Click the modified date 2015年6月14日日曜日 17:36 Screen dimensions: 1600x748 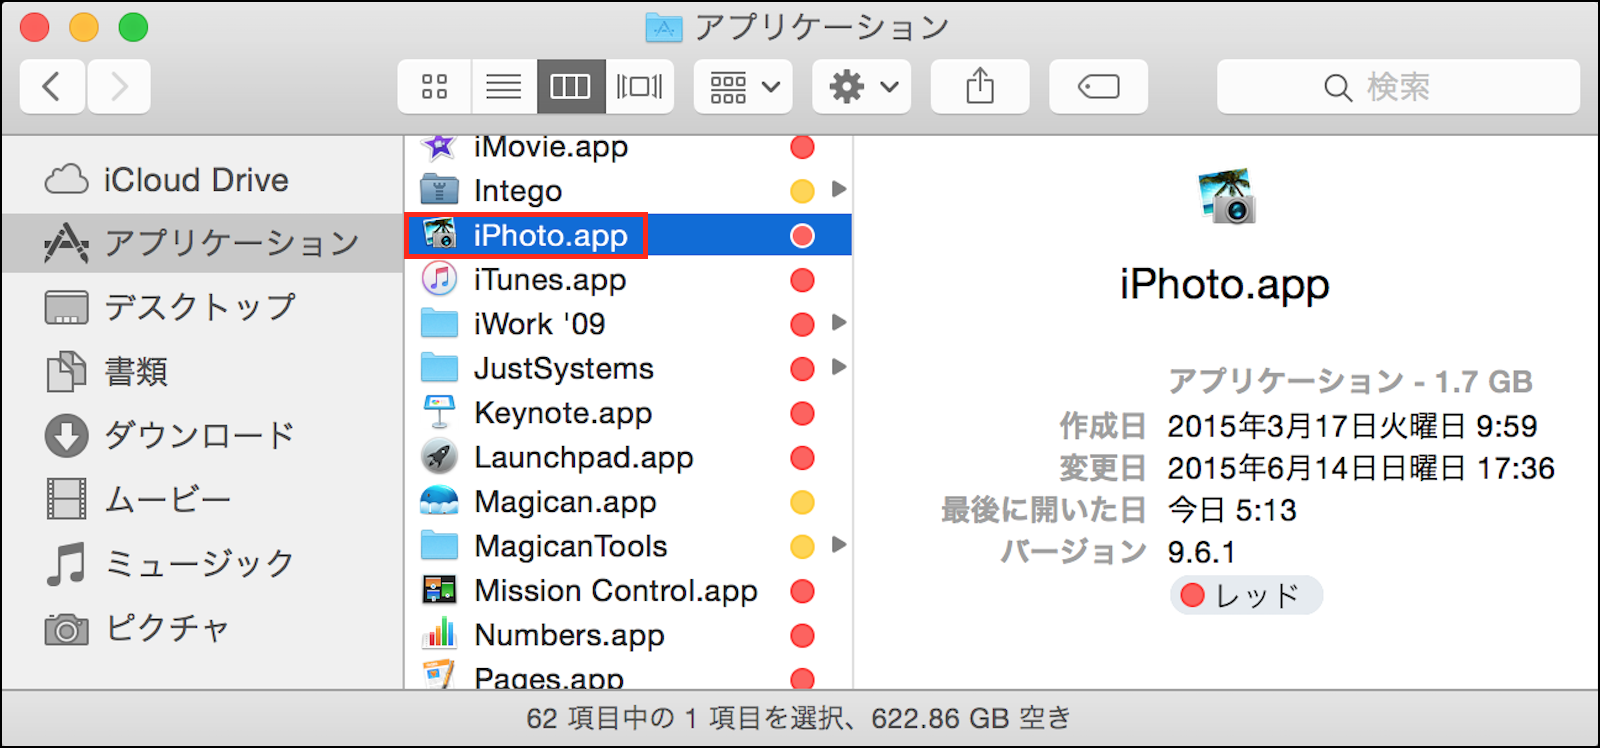coord(1361,469)
